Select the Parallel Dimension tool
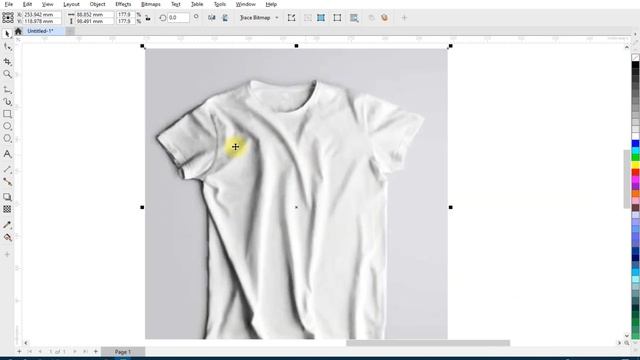The width and height of the screenshot is (640, 360). point(7,169)
